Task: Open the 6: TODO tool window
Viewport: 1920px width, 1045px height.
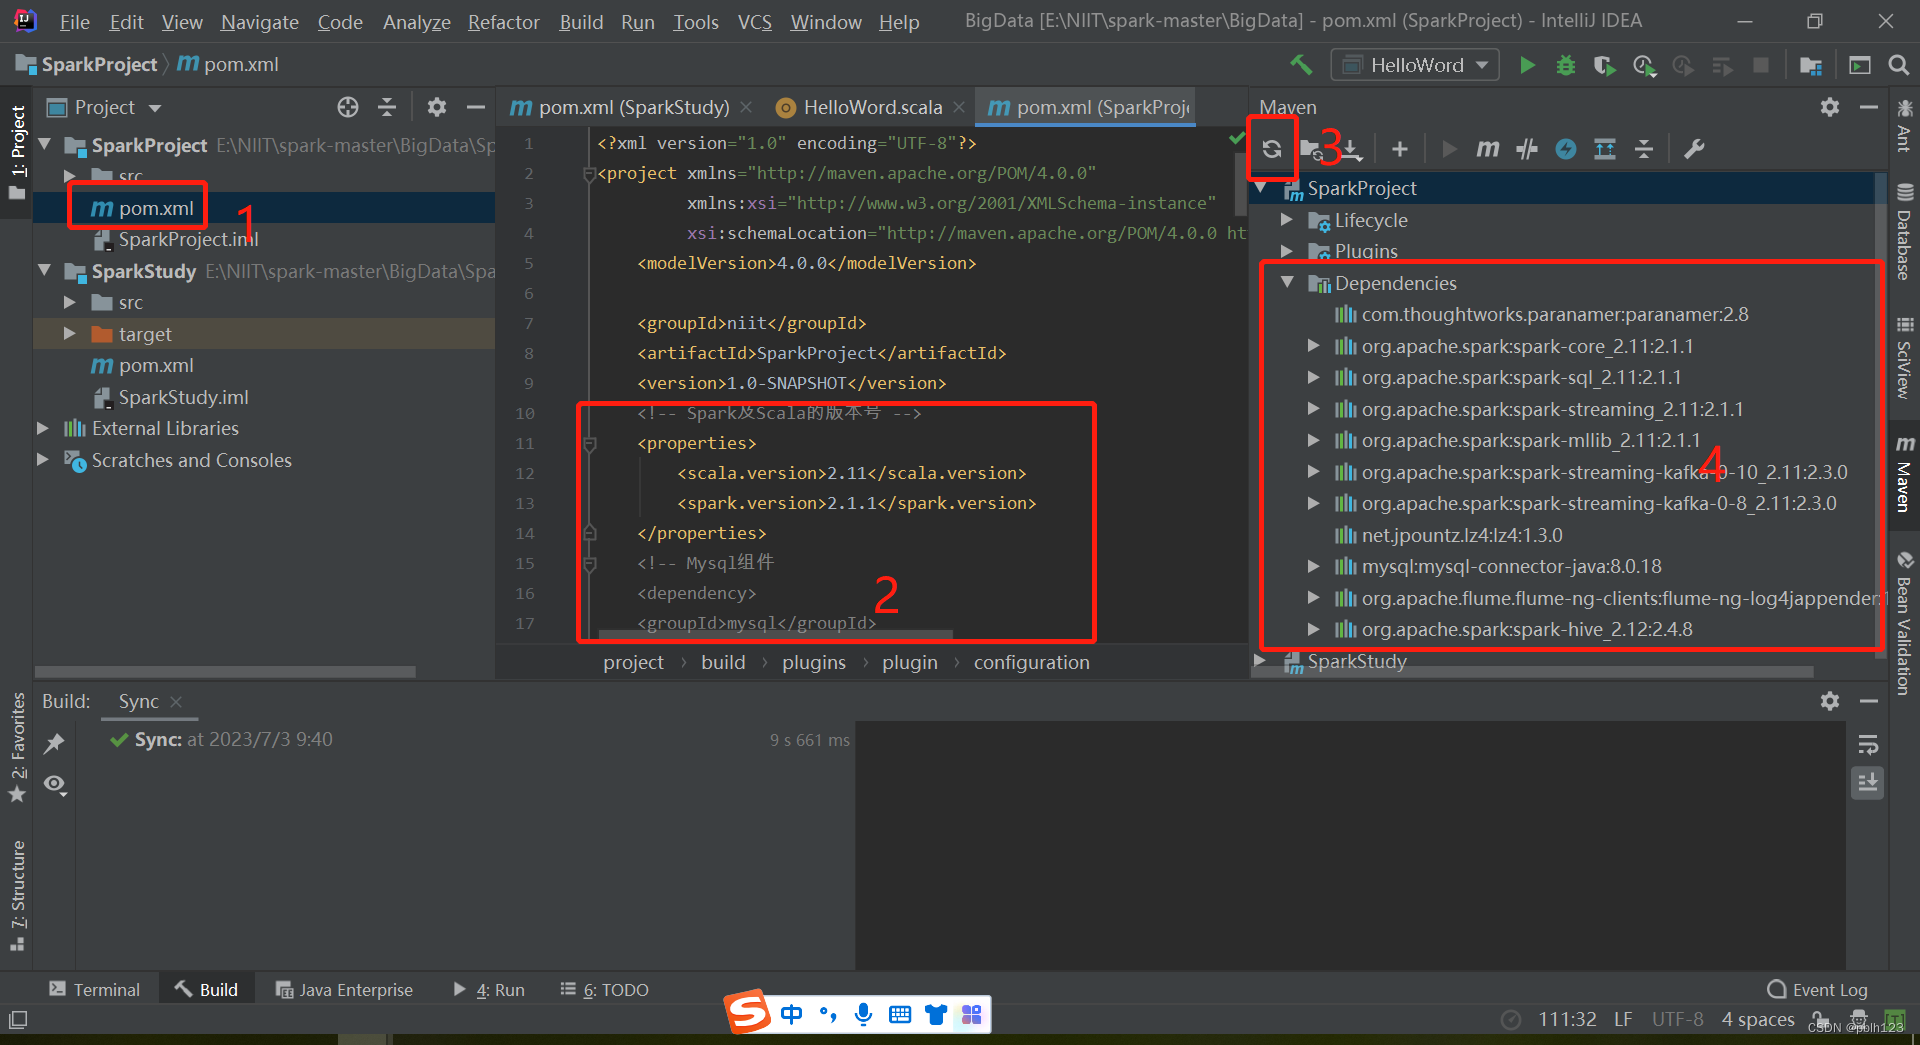Action: [604, 989]
